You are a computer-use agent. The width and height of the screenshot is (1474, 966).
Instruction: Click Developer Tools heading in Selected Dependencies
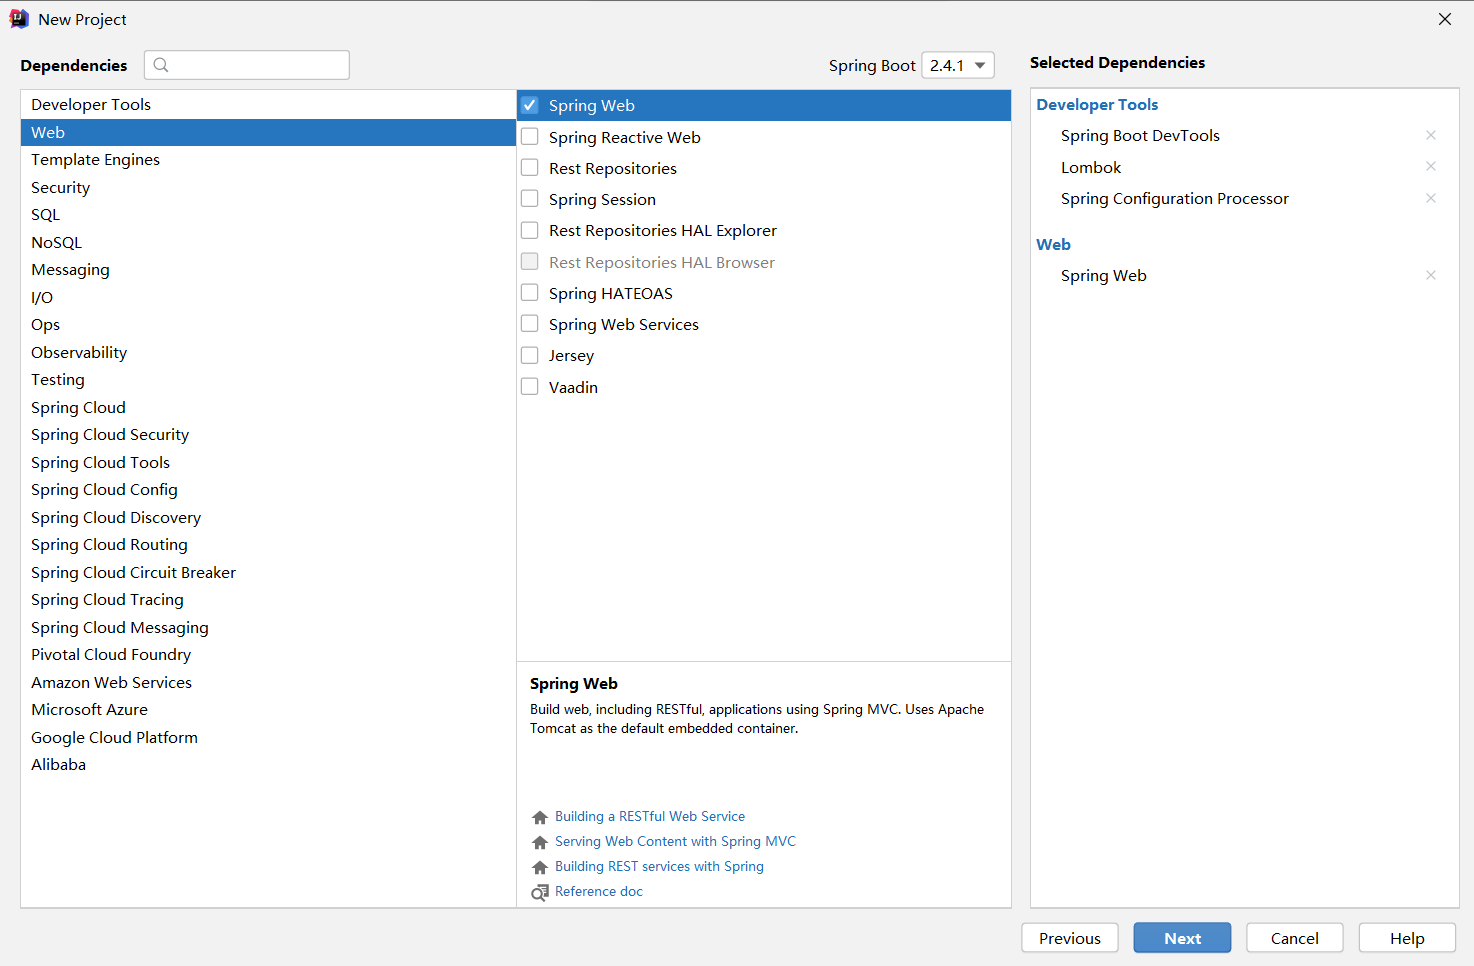[x=1097, y=104]
